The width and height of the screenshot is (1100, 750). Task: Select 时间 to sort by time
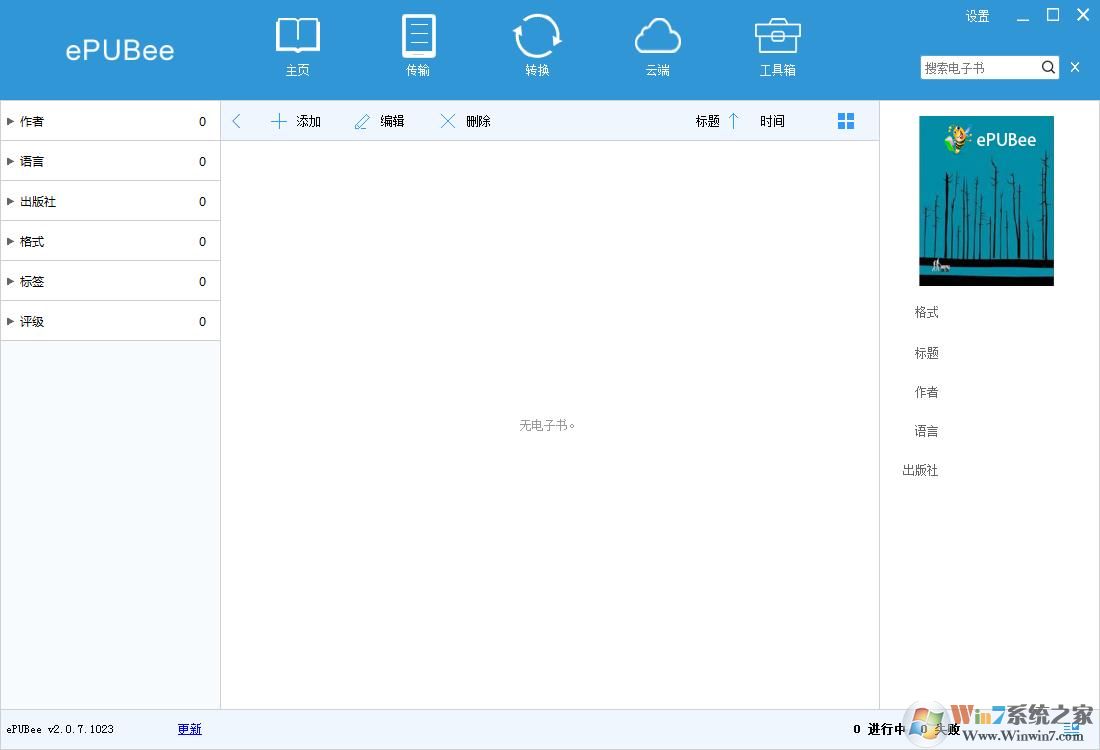pyautogui.click(x=772, y=120)
